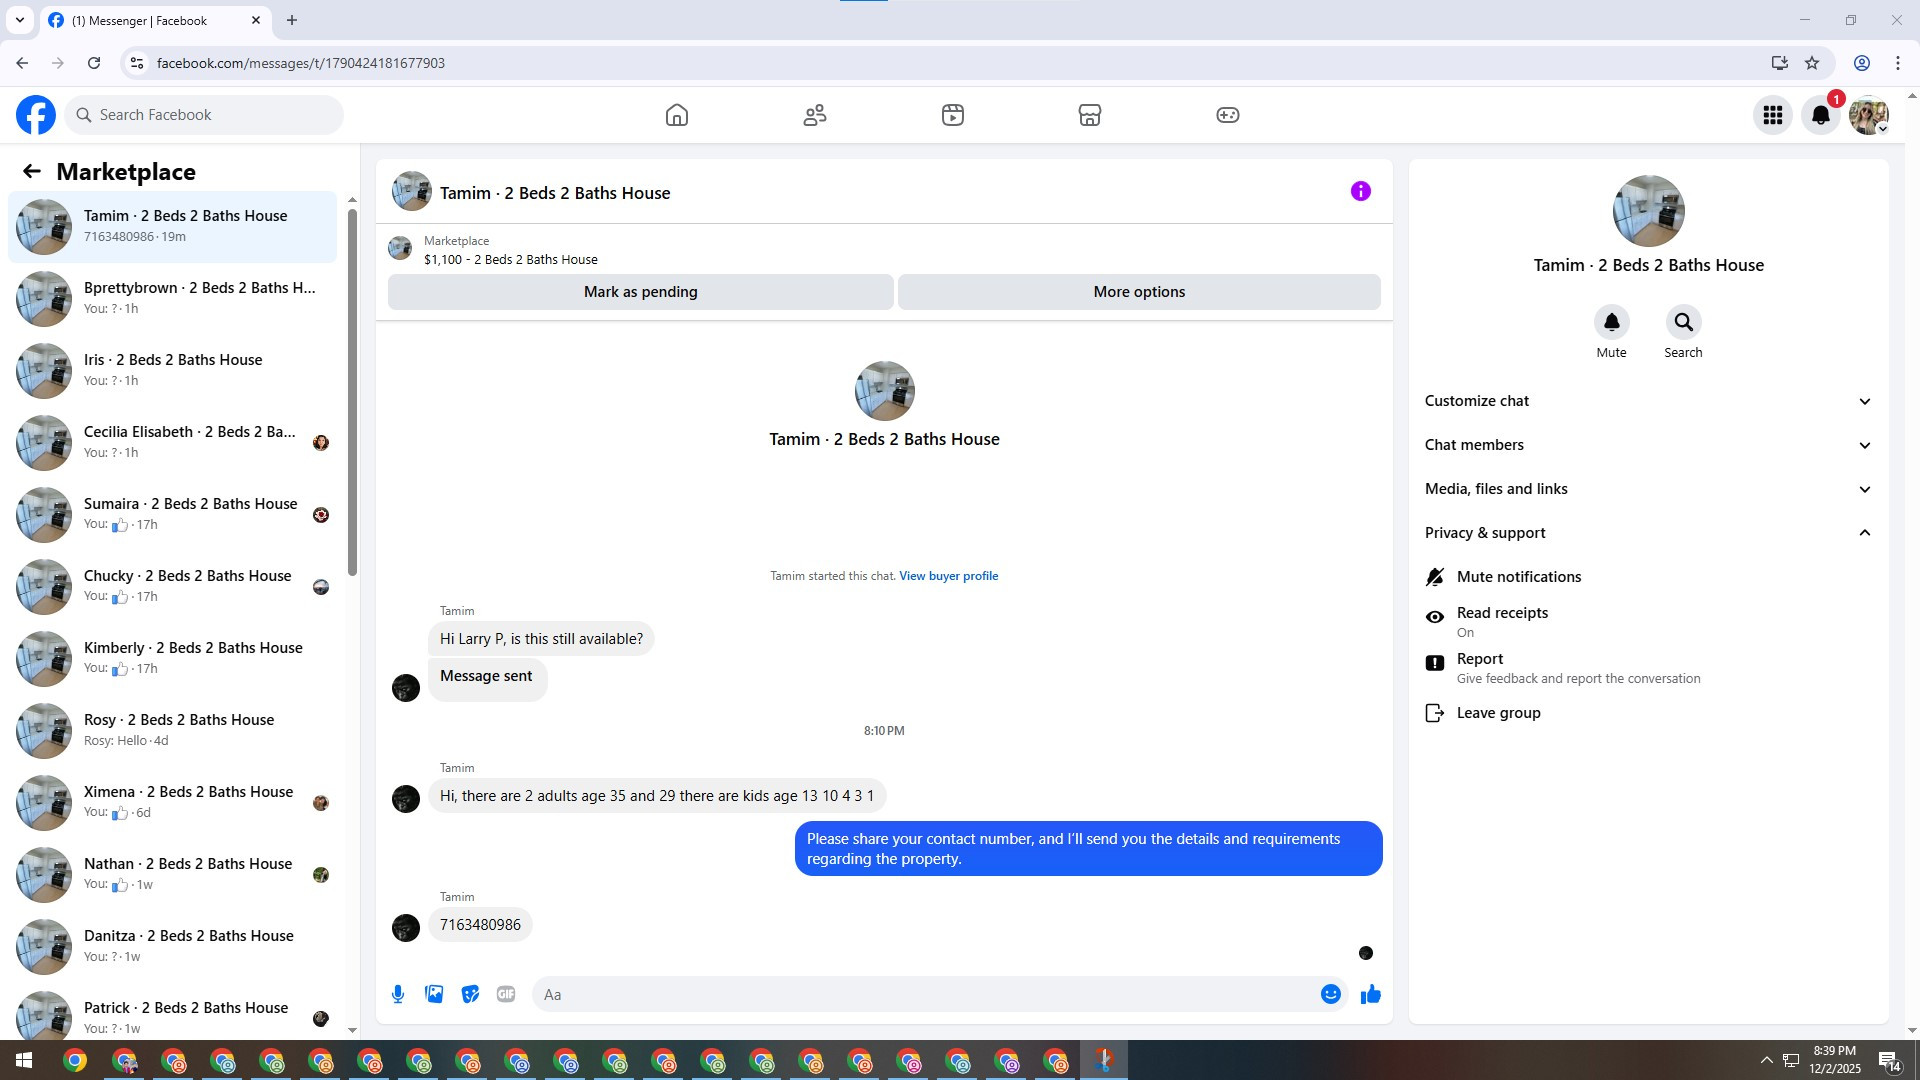Open Facebook notifications bell
The width and height of the screenshot is (1920, 1080).
(1820, 115)
